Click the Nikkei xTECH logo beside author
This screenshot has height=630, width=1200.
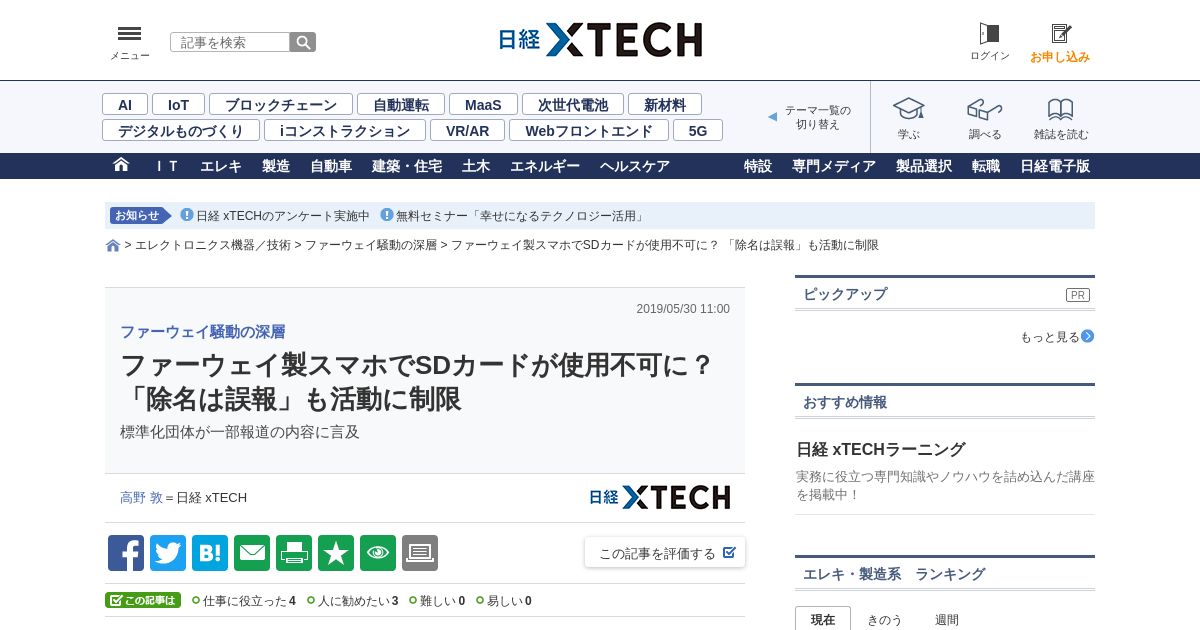659,497
